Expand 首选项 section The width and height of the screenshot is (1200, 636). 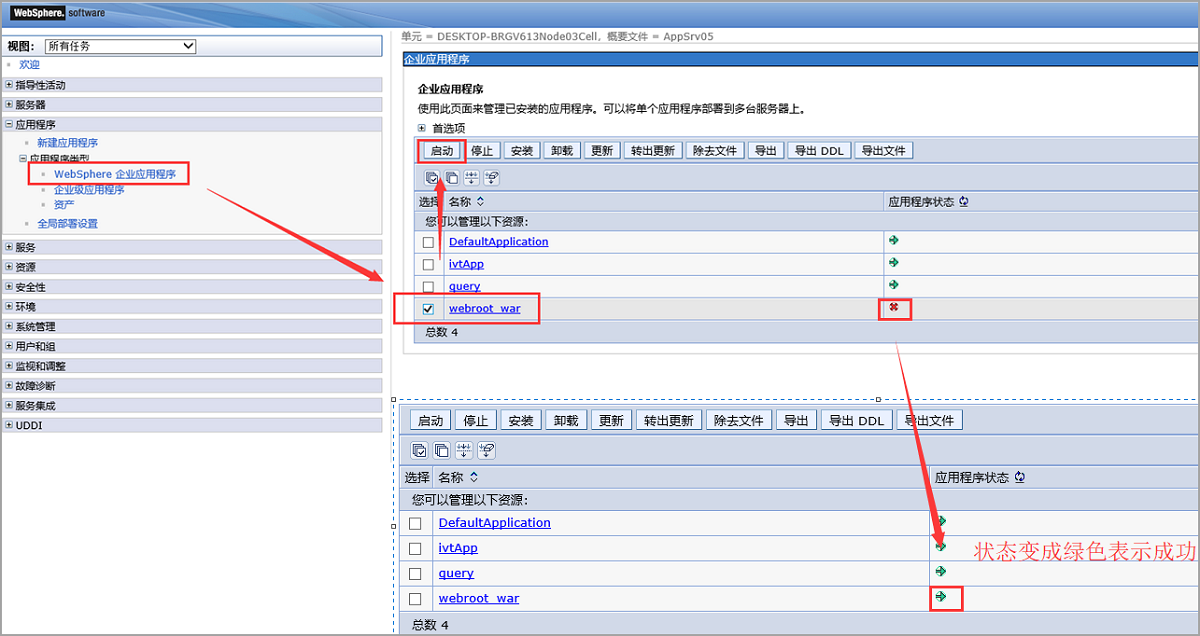click(422, 128)
